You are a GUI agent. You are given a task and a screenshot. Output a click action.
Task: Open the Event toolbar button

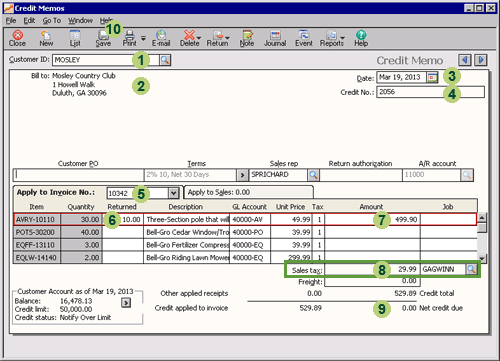pos(304,38)
